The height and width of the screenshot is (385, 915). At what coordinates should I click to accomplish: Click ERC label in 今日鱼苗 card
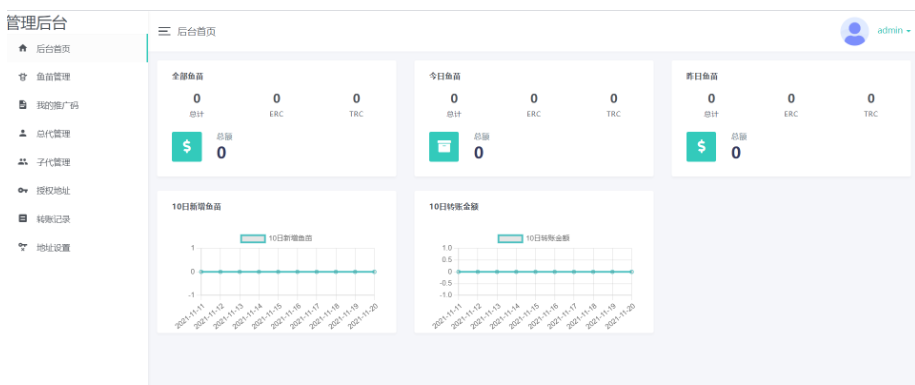pyautogui.click(x=534, y=114)
